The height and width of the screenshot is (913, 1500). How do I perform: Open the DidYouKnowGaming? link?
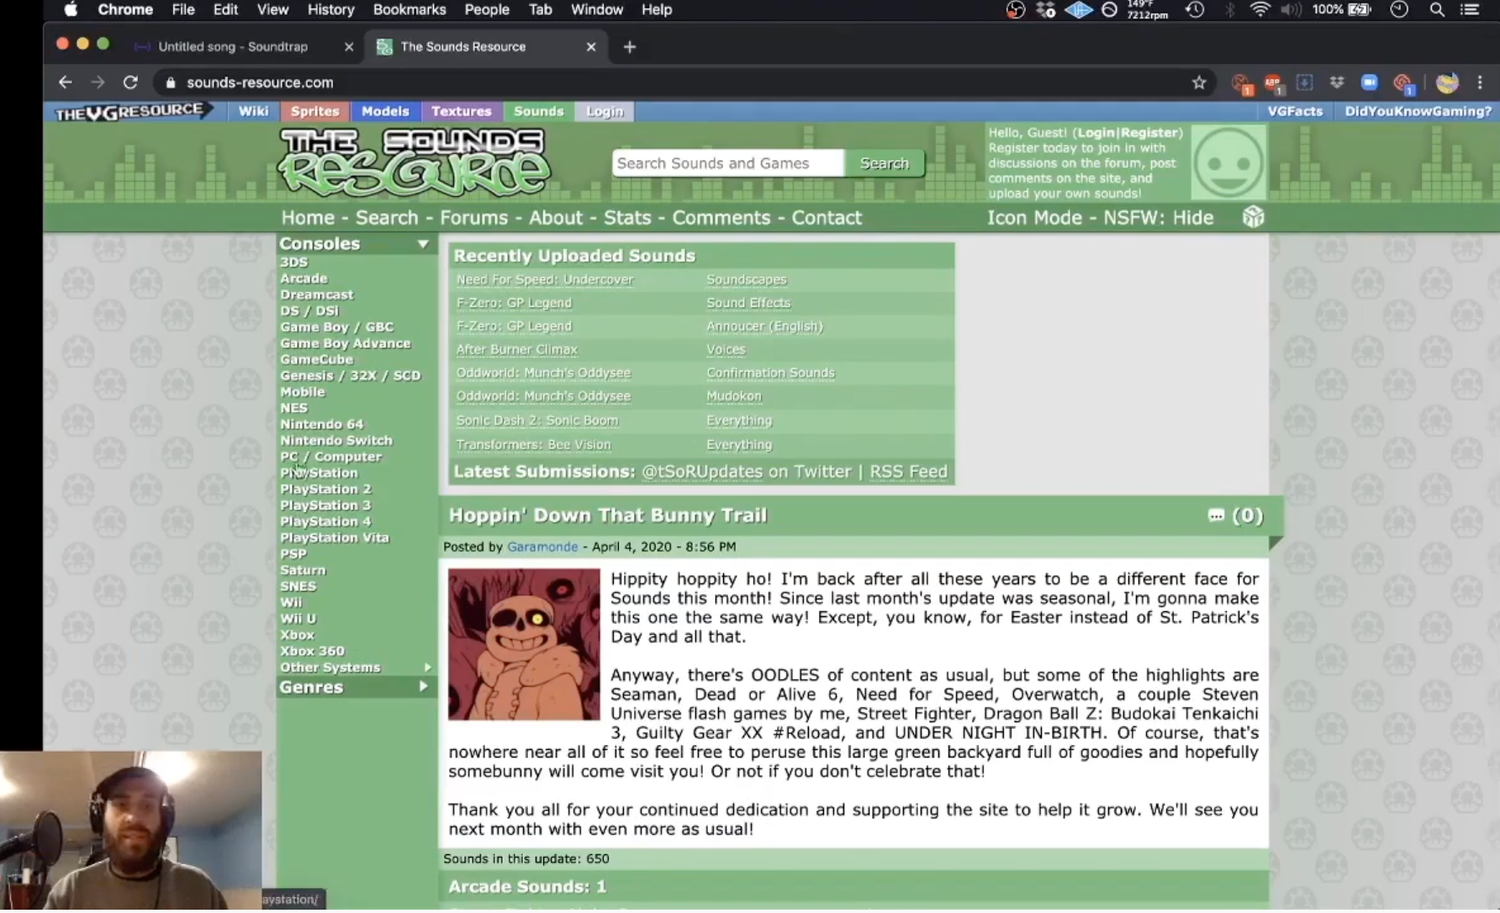[1417, 111]
